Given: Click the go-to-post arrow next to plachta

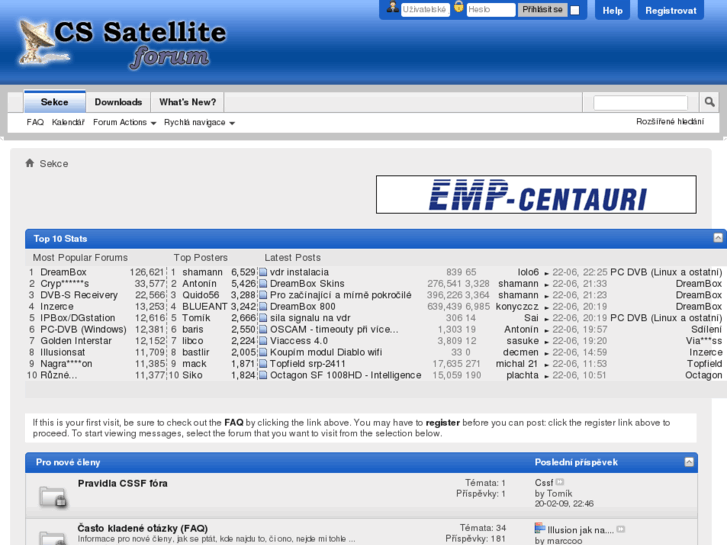Looking at the screenshot, I should 547,376.
